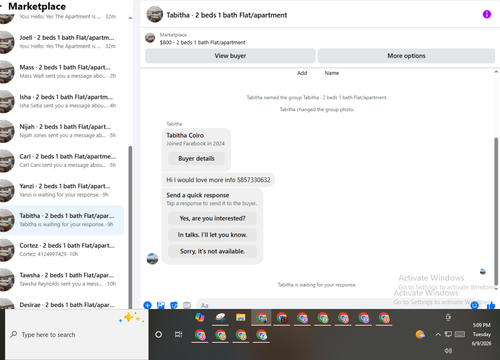Screen dimensions: 500x360
Task: Choose a sticker from composer
Action: pyautogui.click(x=174, y=305)
